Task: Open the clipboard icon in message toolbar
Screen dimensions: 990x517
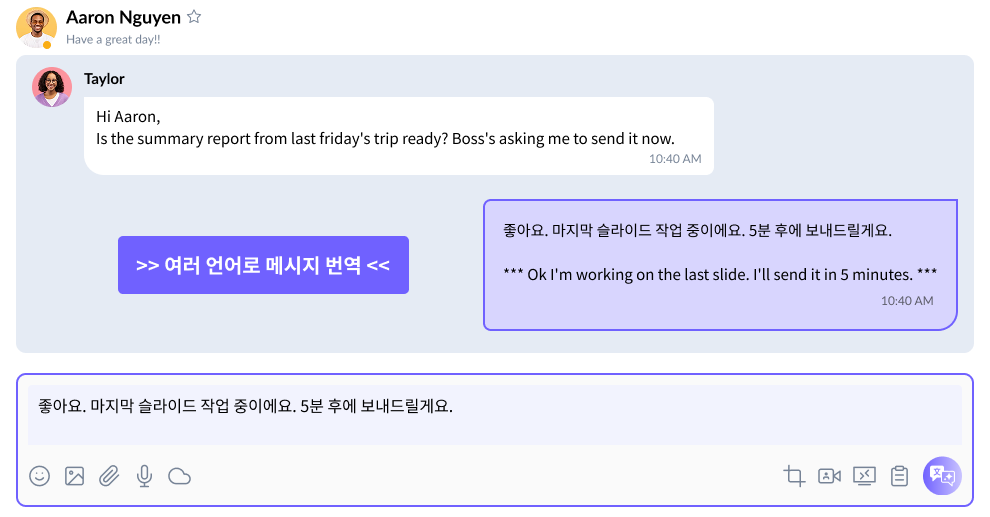Action: pyautogui.click(x=899, y=476)
